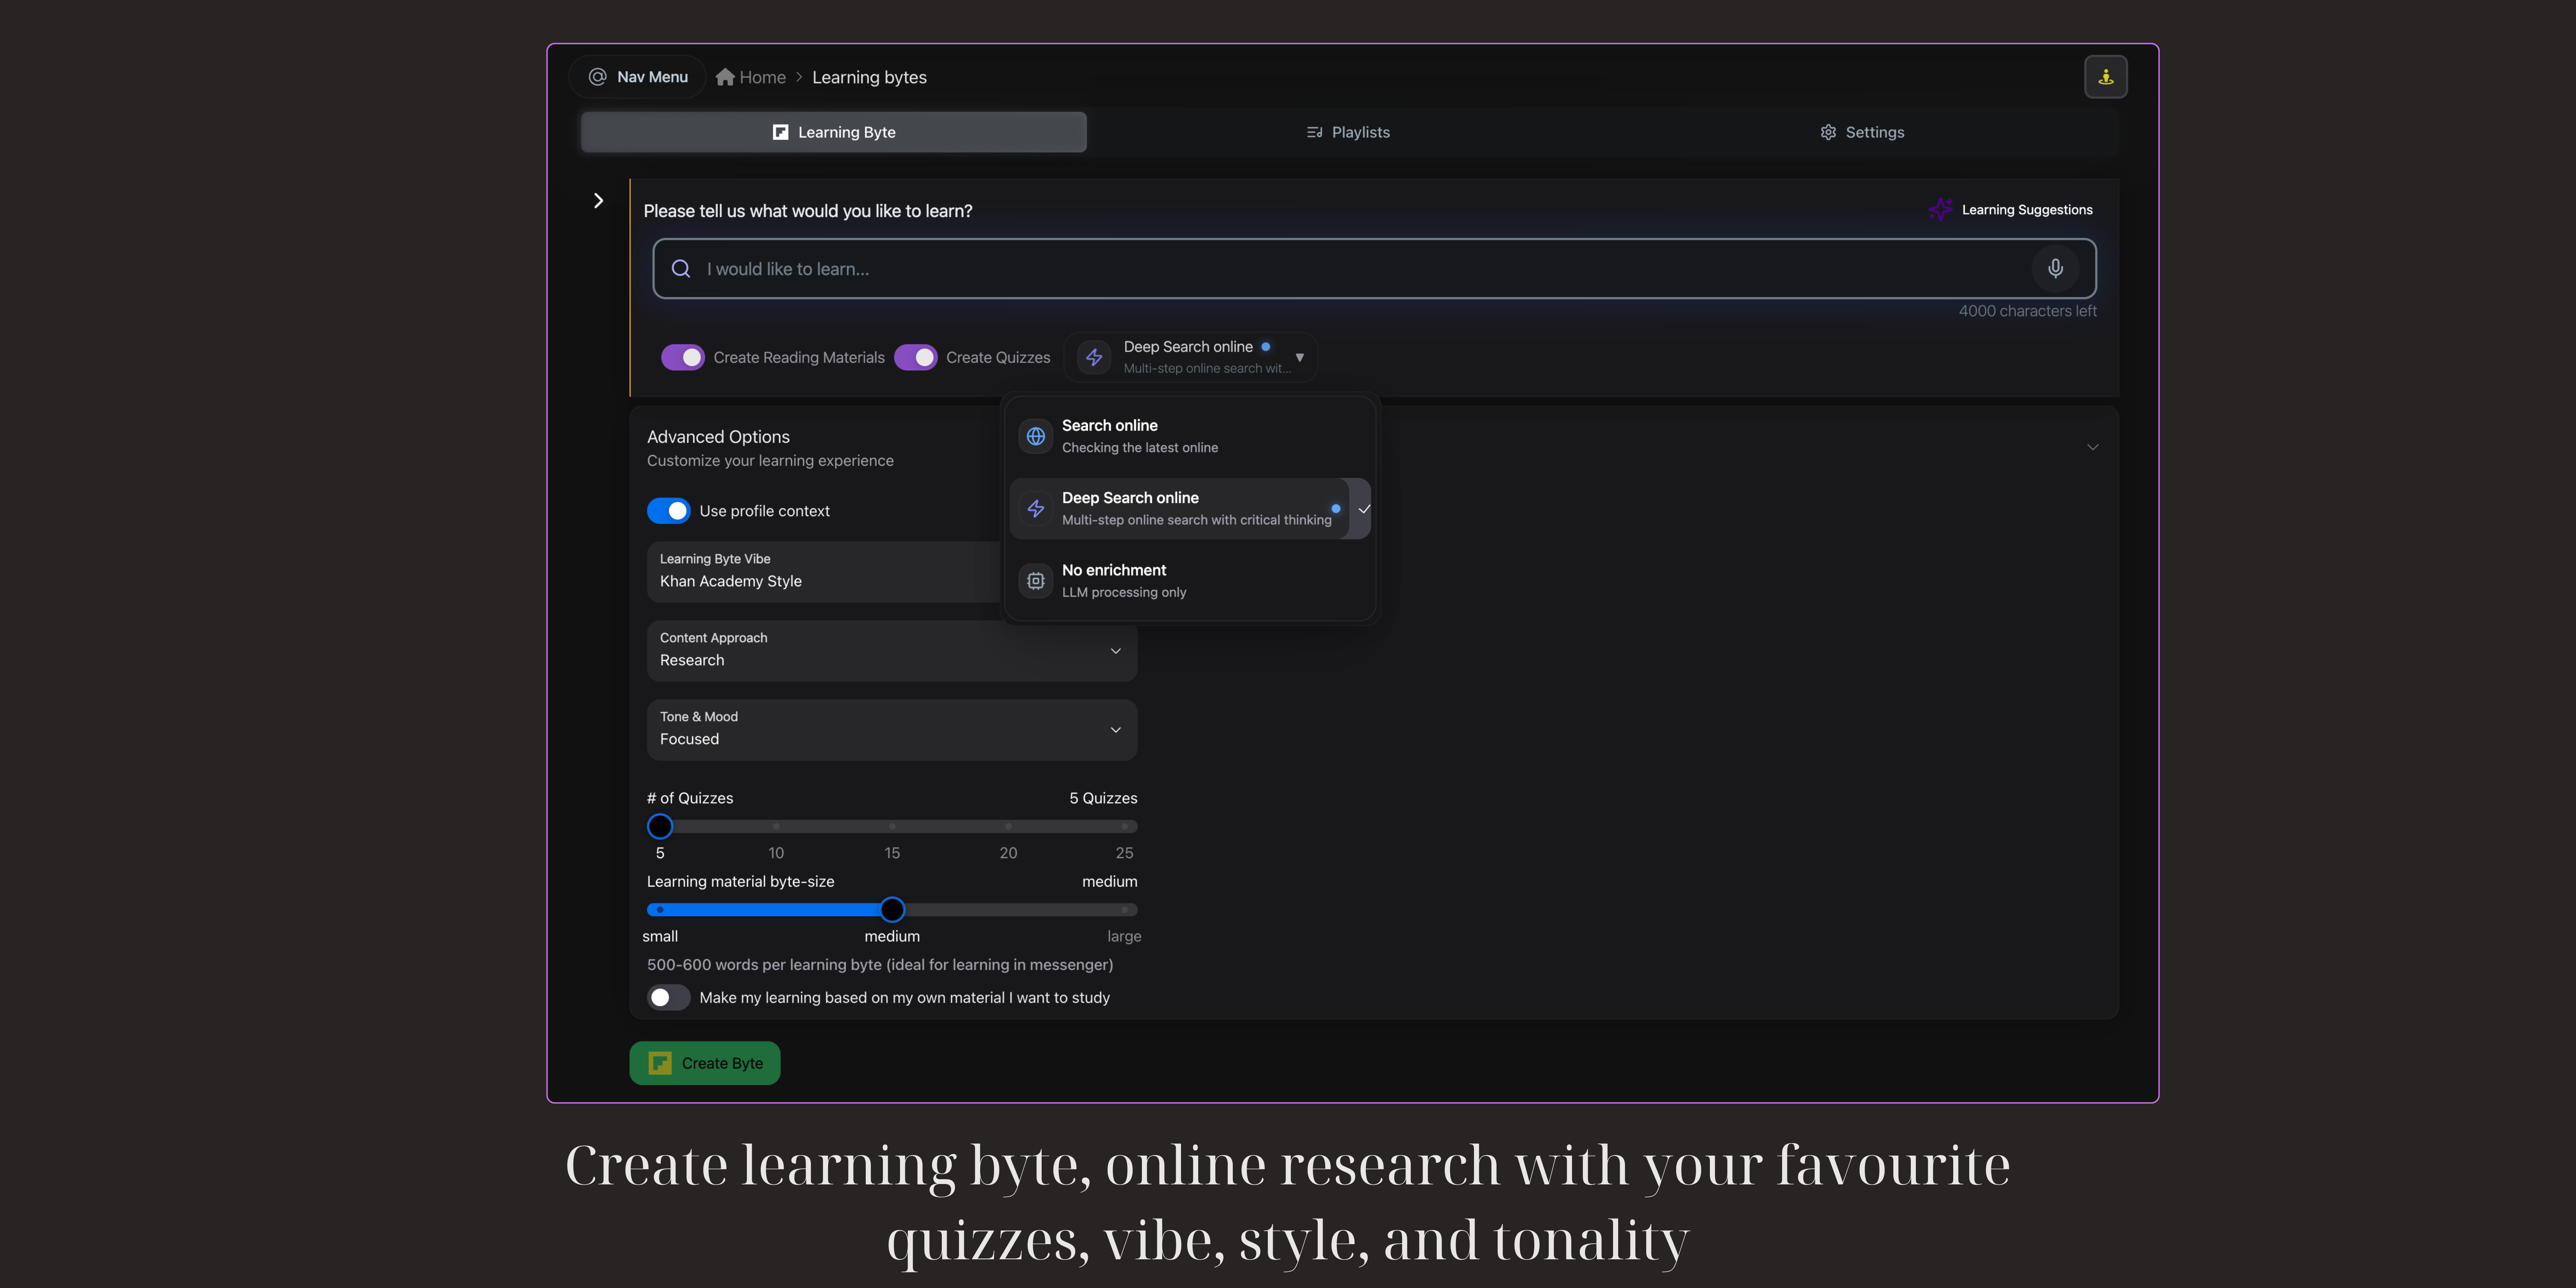Image resolution: width=2576 pixels, height=1288 pixels.
Task: Click the Create Byte button's green icon
Action: tap(660, 1063)
